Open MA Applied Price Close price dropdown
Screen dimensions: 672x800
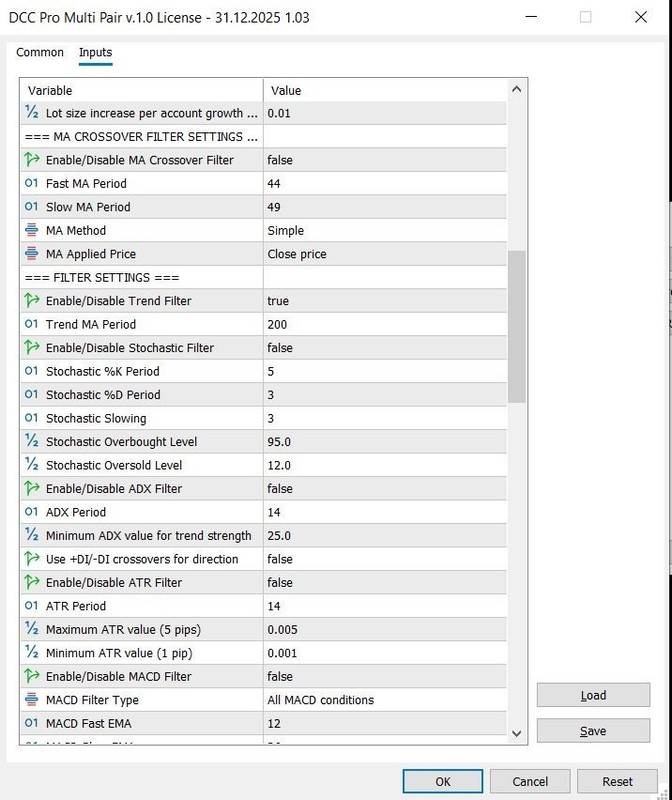click(385, 254)
